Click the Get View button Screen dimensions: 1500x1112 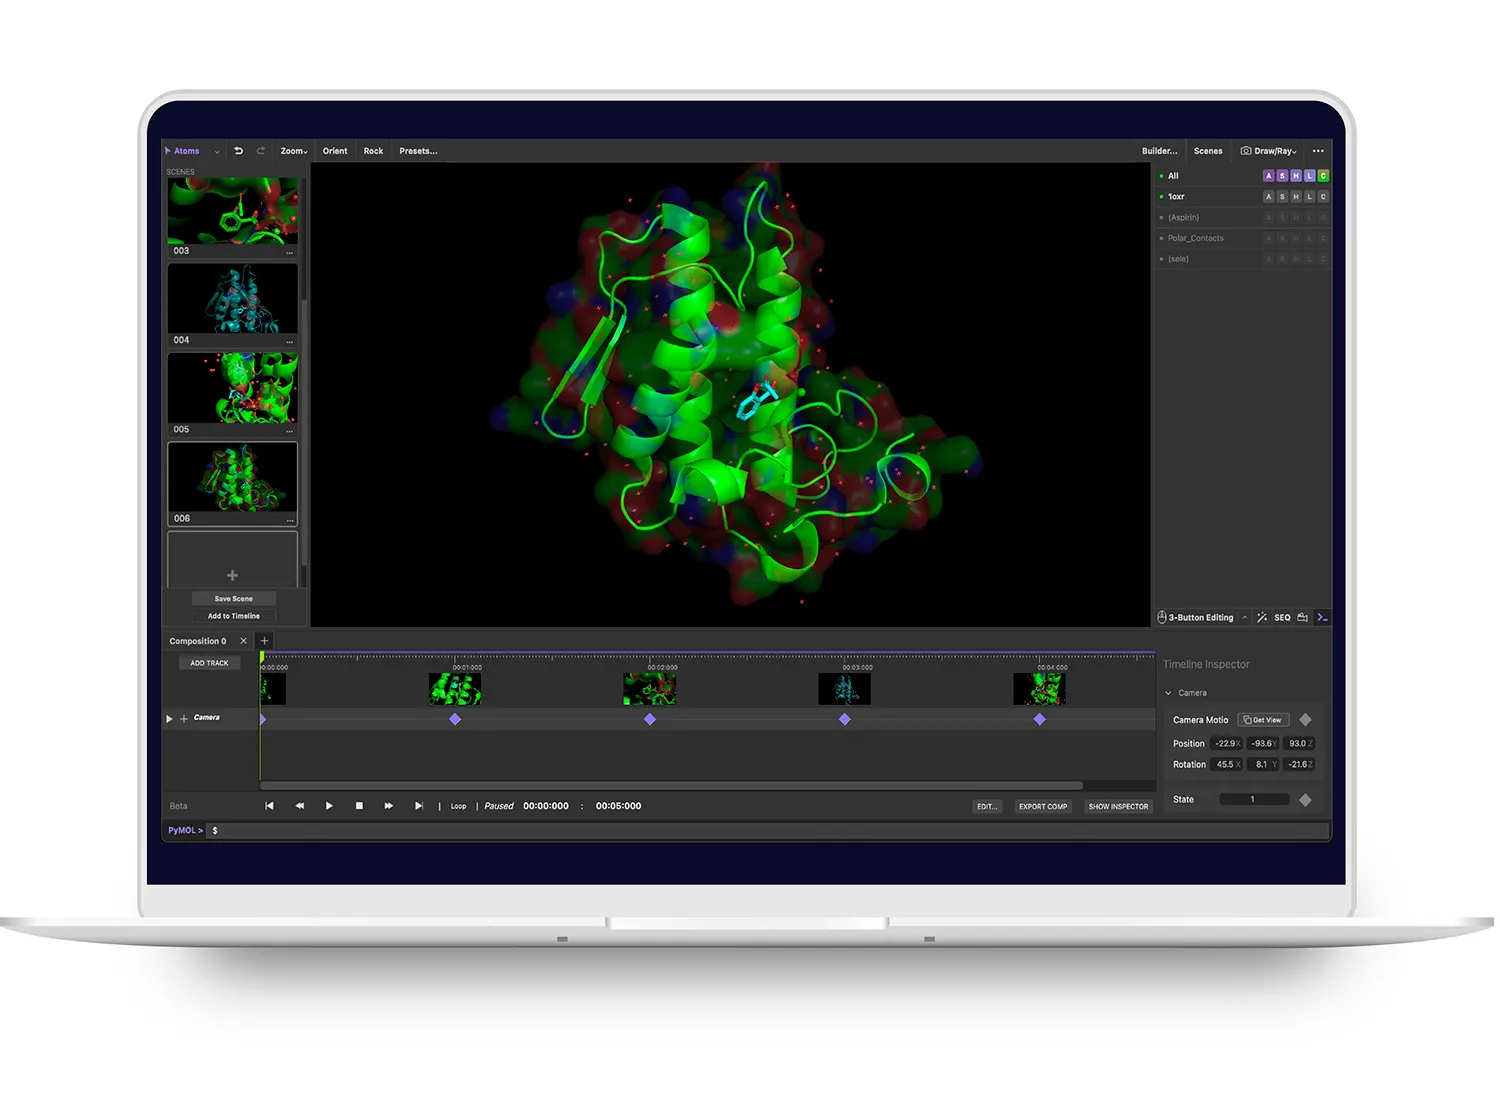(x=1263, y=719)
